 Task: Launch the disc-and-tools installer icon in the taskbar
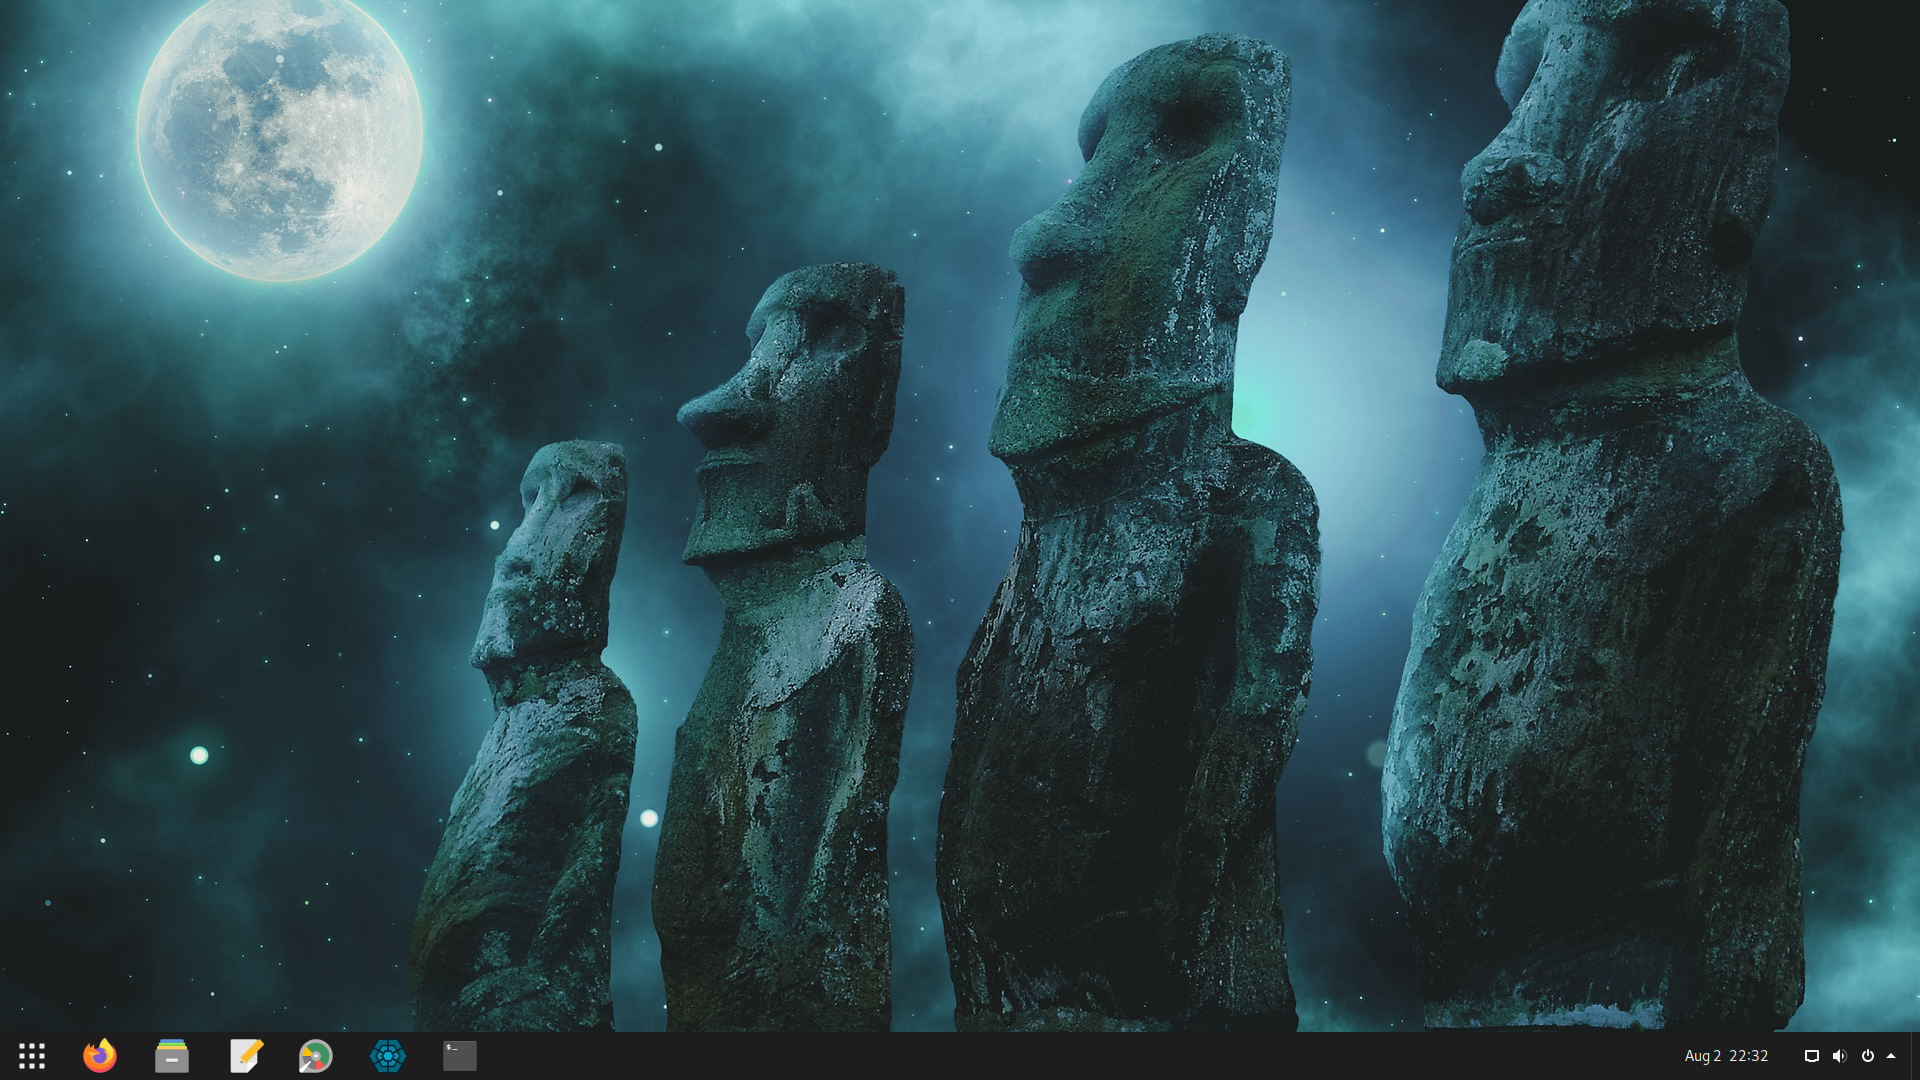tap(316, 1056)
